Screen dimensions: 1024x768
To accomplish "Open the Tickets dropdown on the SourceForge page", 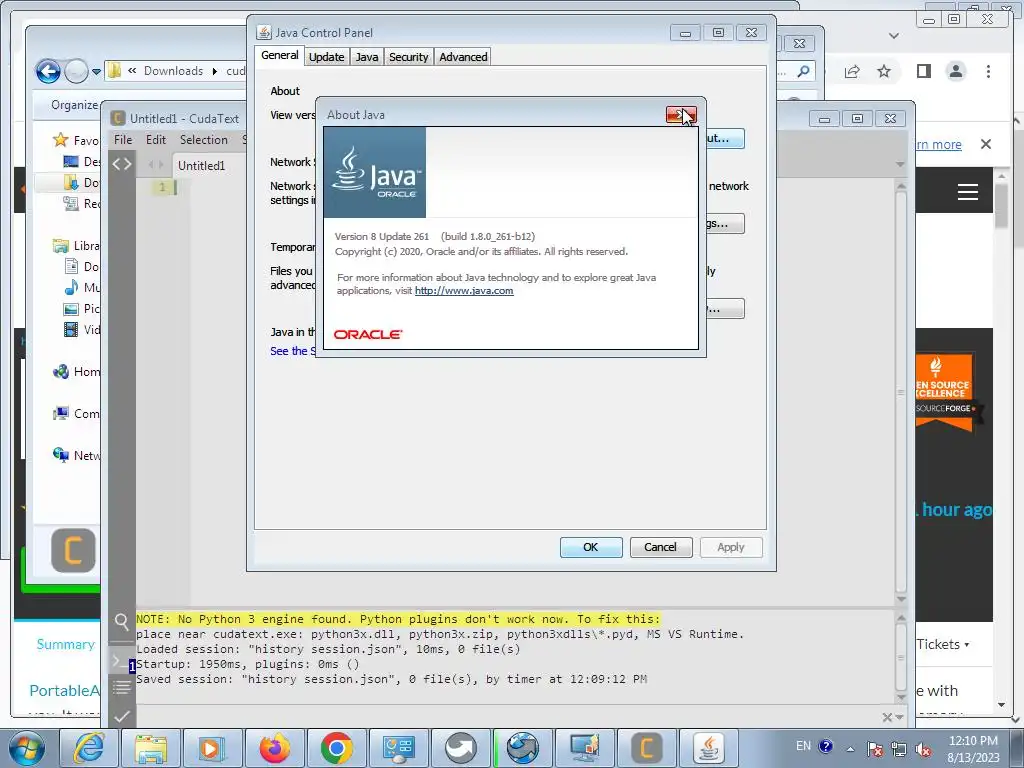I will (943, 645).
